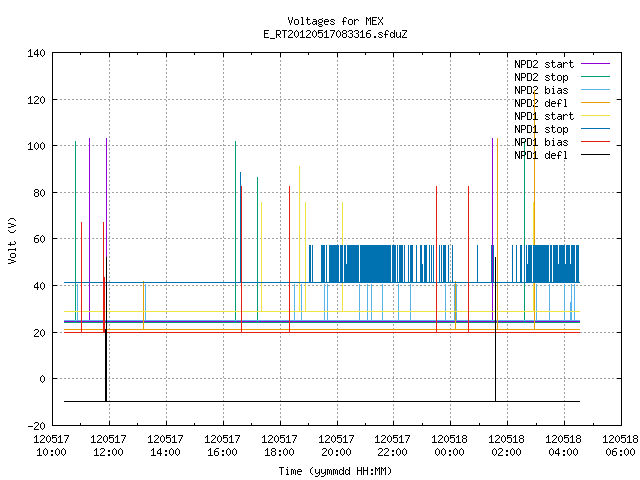Click the Y-axis tick value -20

36,426
